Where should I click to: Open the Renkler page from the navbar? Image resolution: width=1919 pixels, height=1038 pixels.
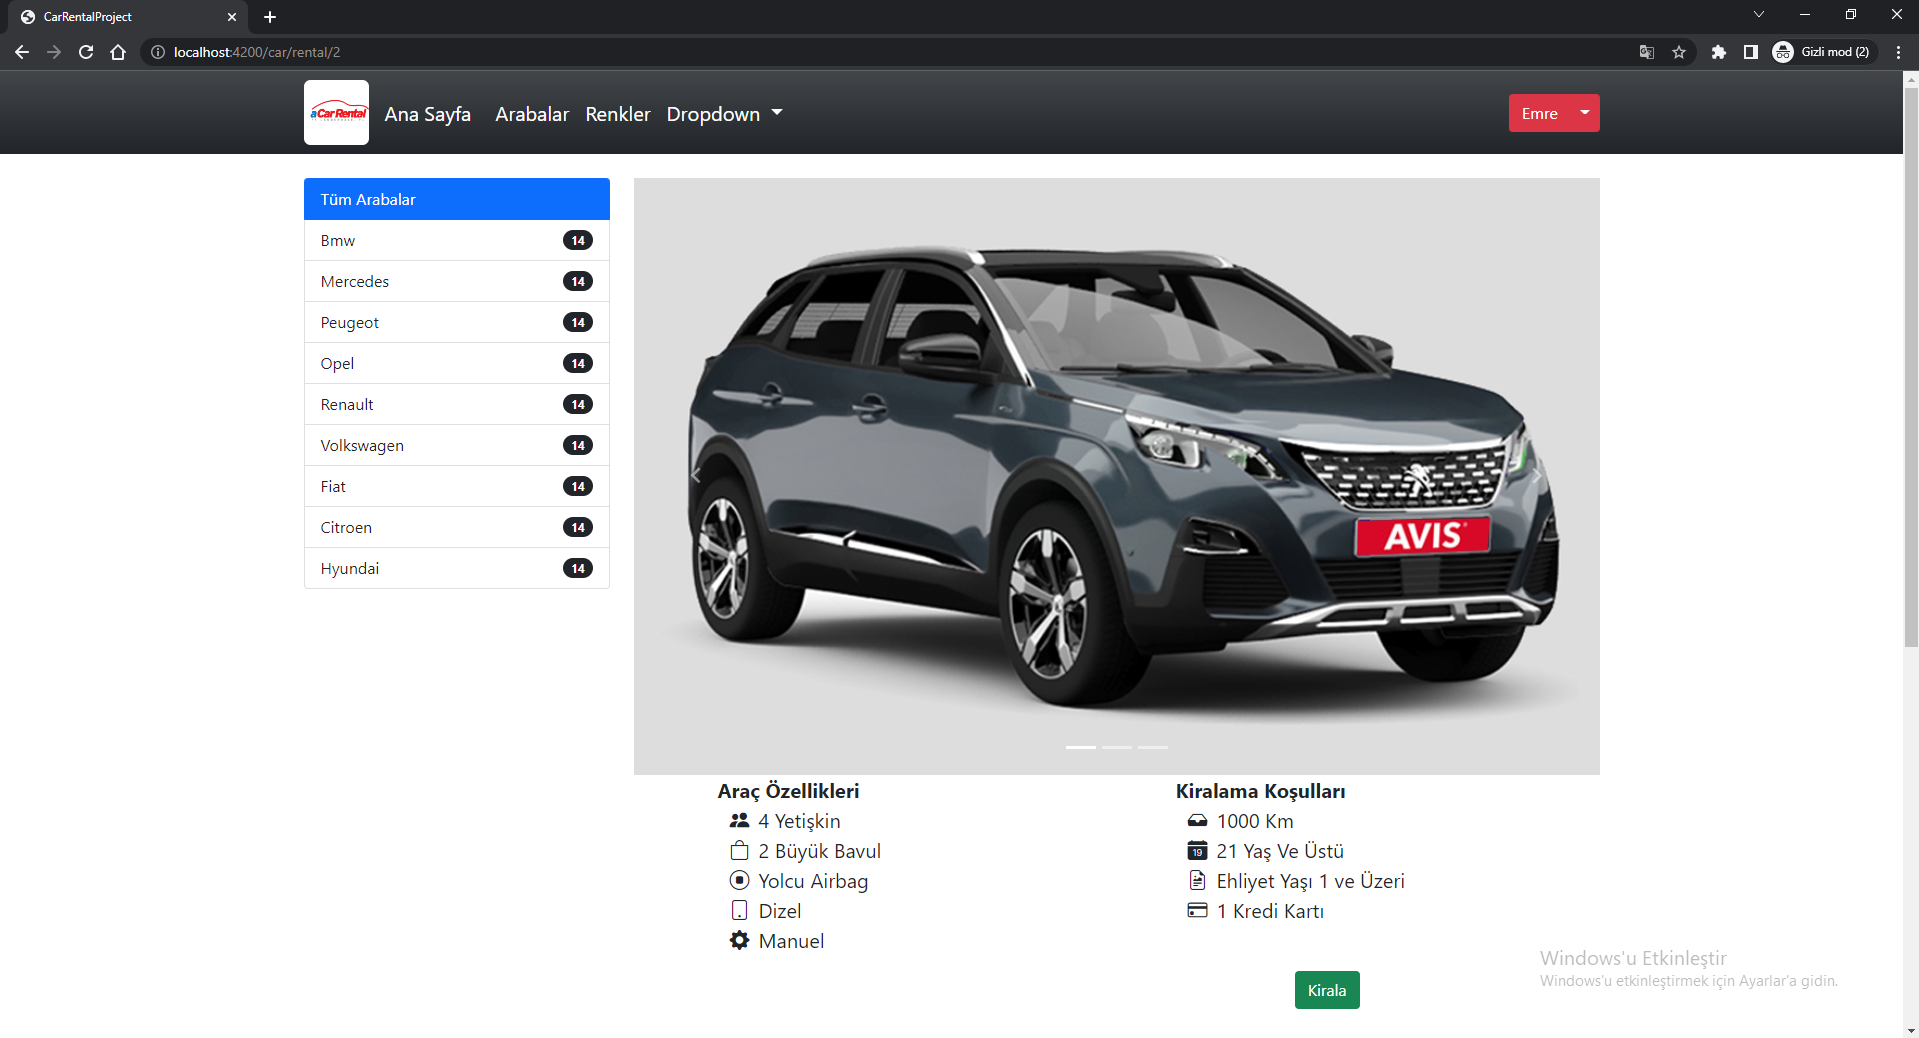tap(617, 114)
